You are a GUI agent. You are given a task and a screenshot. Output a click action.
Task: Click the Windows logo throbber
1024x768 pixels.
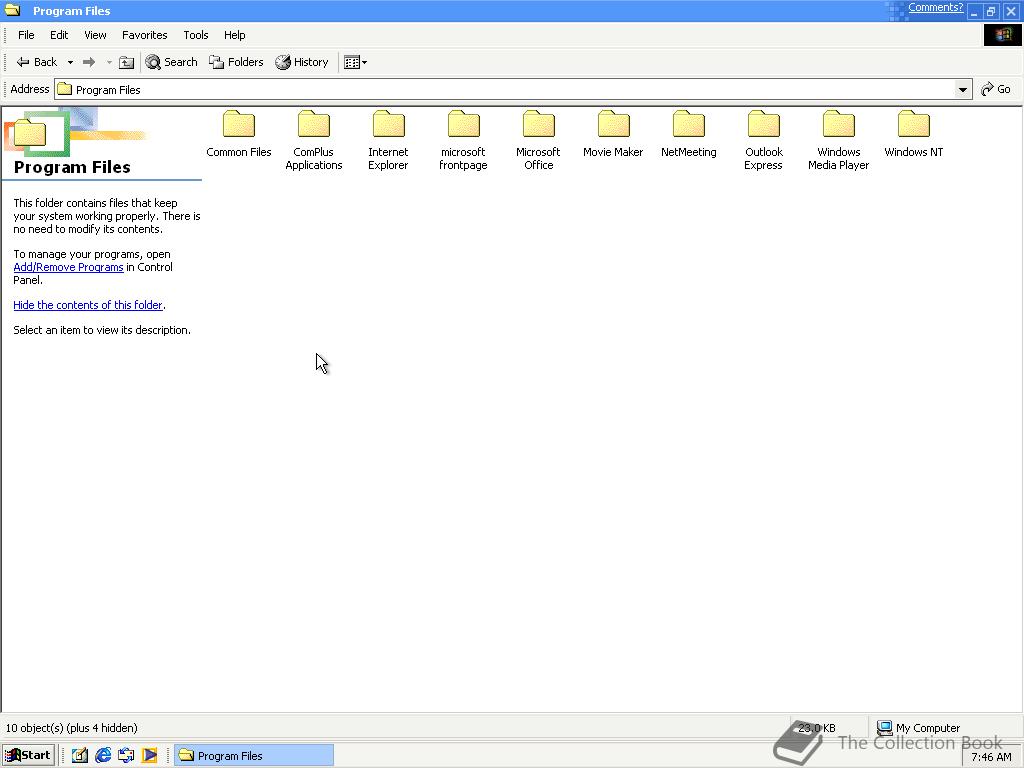click(x=1002, y=35)
